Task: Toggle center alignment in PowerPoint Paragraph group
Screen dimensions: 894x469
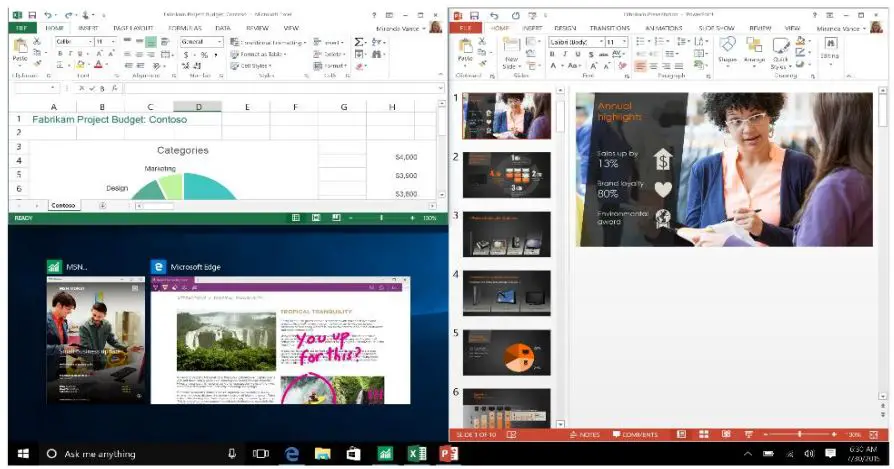Action: click(653, 66)
